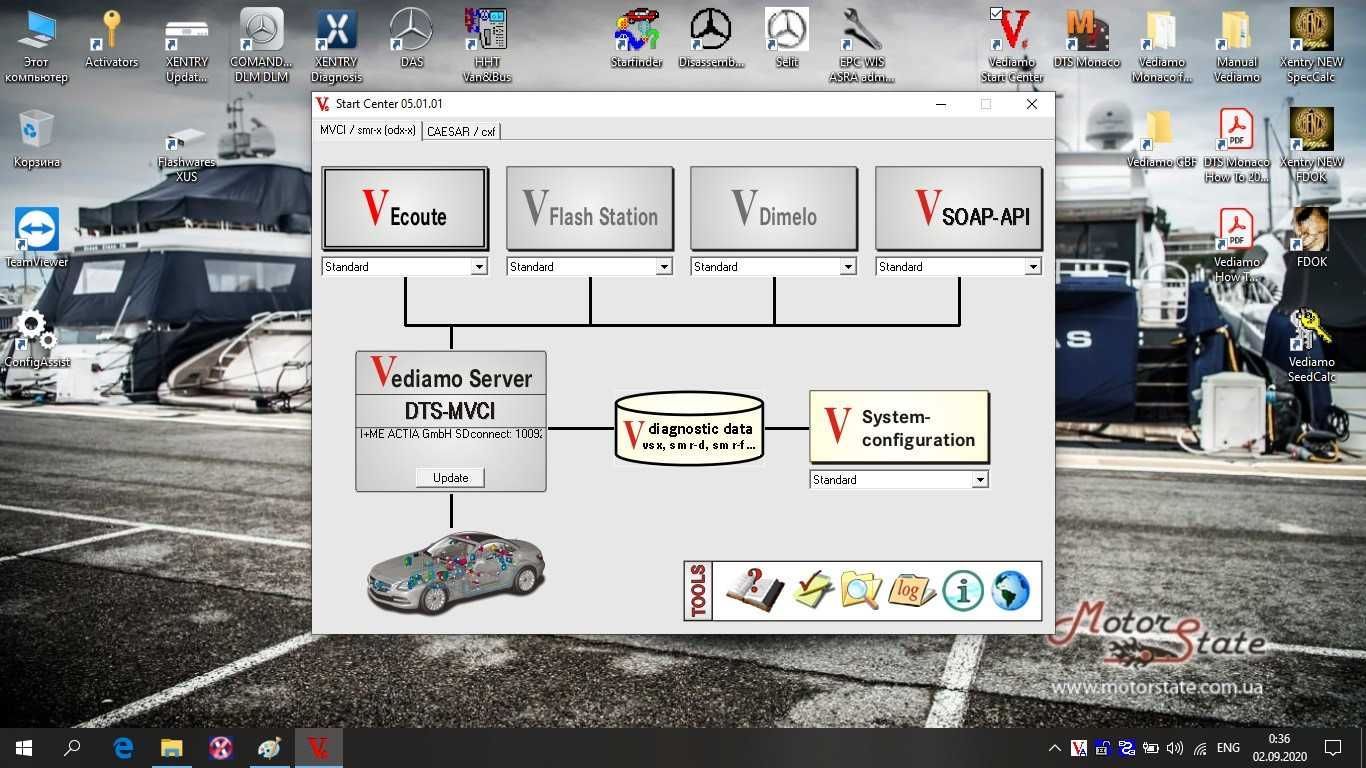Click the car illustration below Vediamo Server
1366x768 pixels.
click(x=456, y=572)
